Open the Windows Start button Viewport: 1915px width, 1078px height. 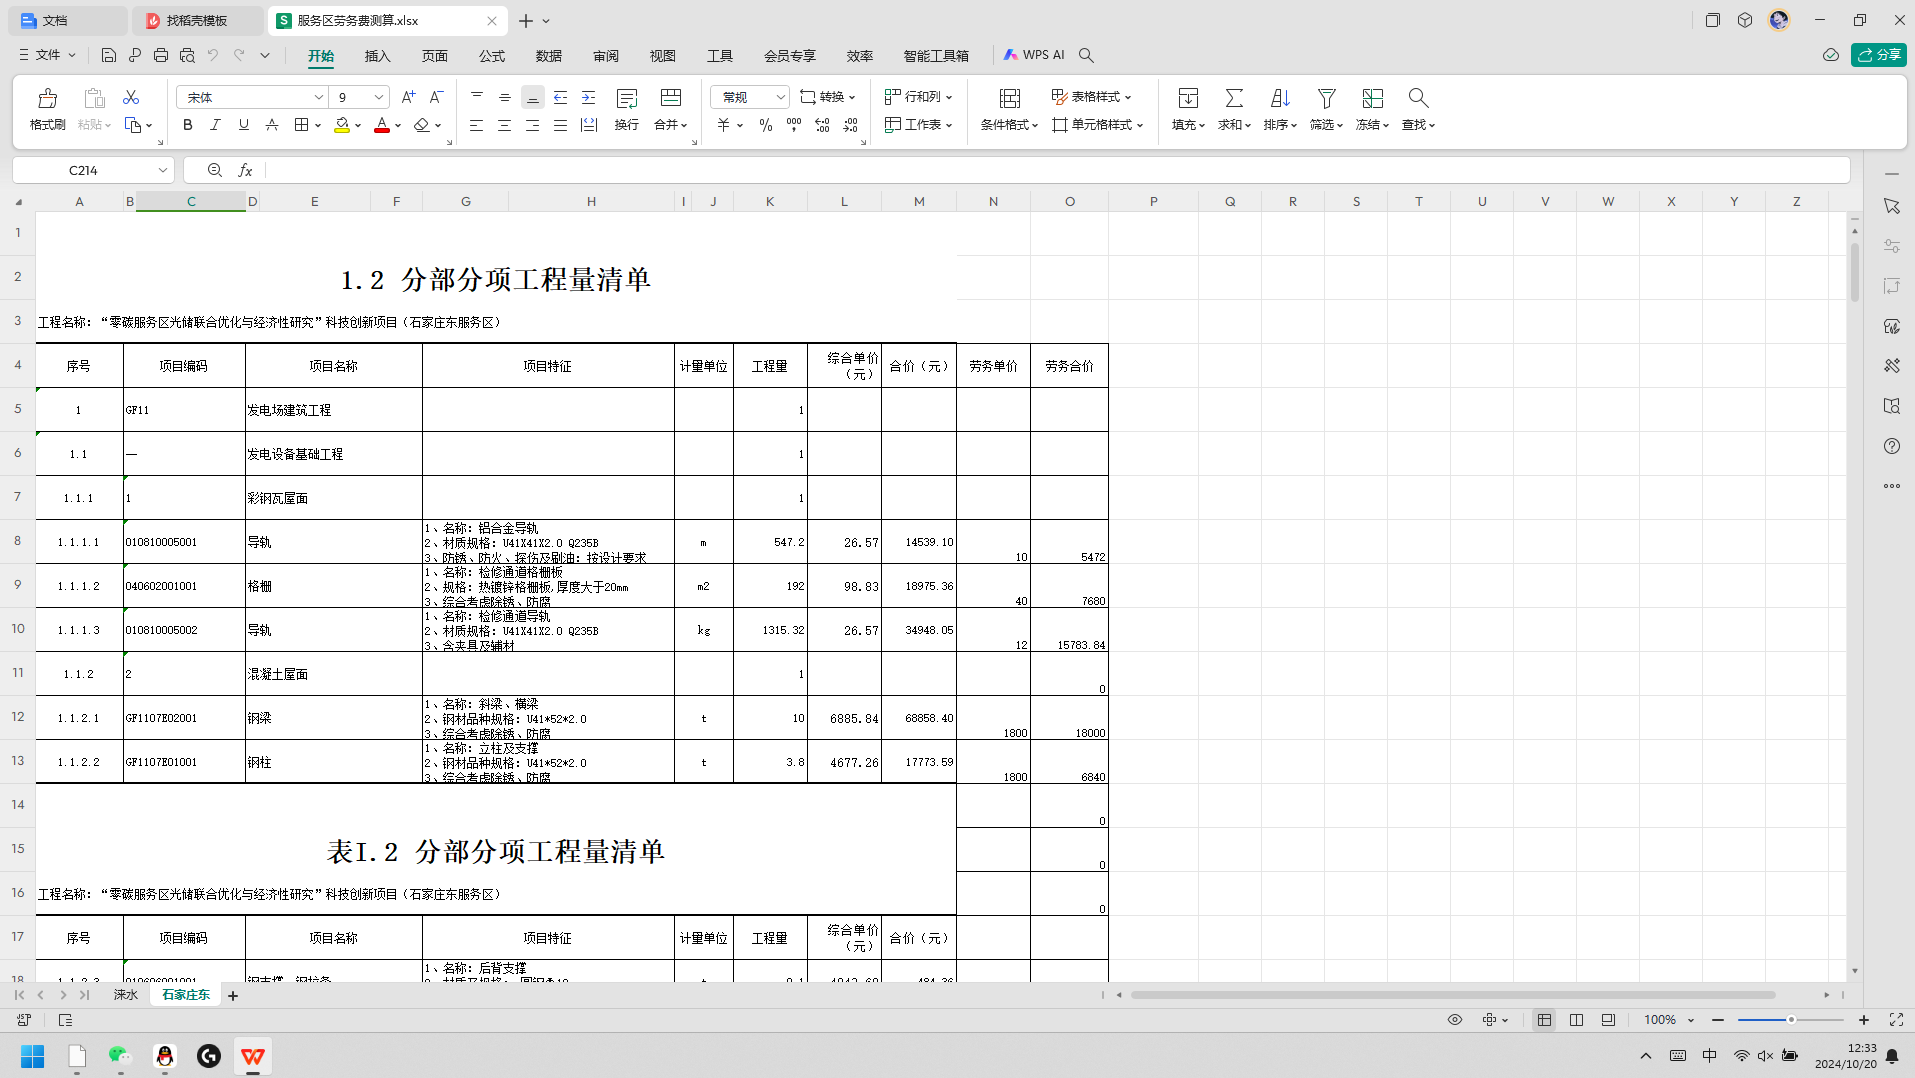click(33, 1056)
